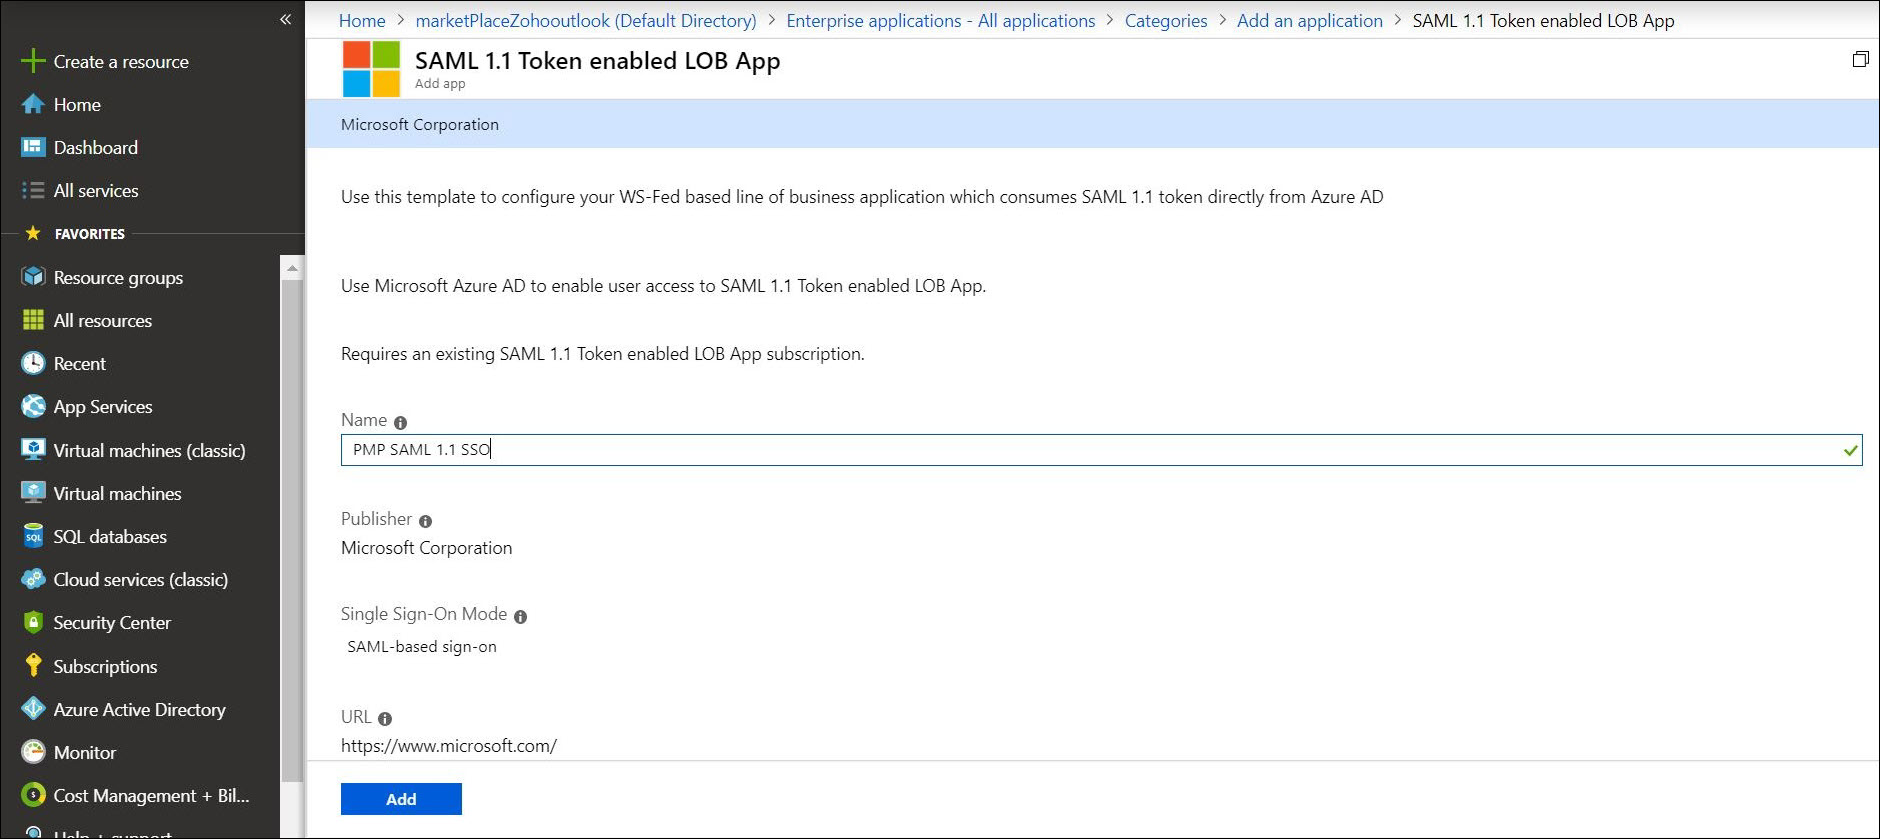Open All services in the sidebar
Screen dimensions: 1880x839
tap(96, 190)
